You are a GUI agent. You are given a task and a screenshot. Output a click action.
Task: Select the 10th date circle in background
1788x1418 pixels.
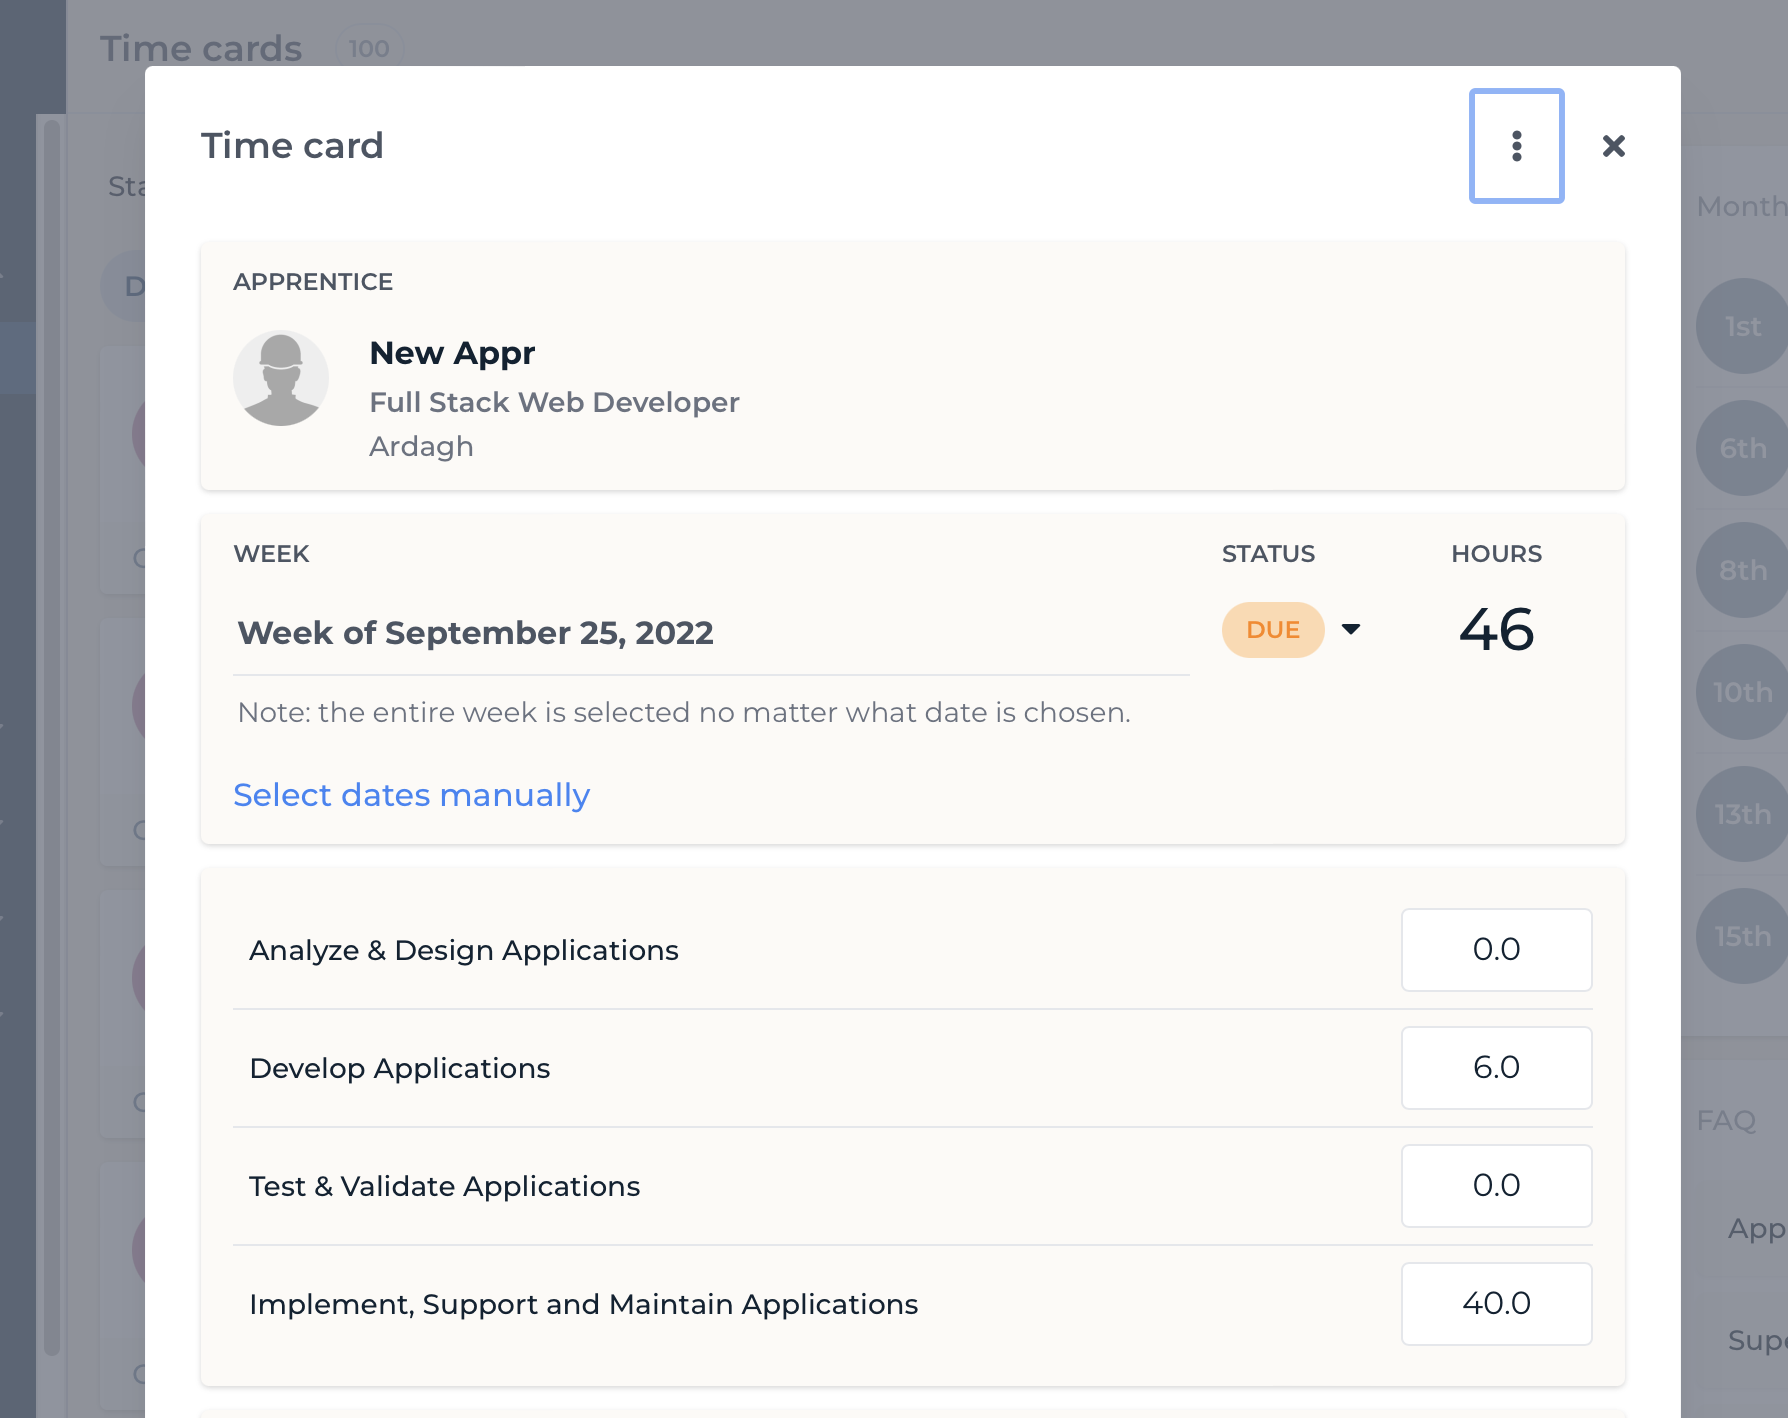[x=1743, y=692]
